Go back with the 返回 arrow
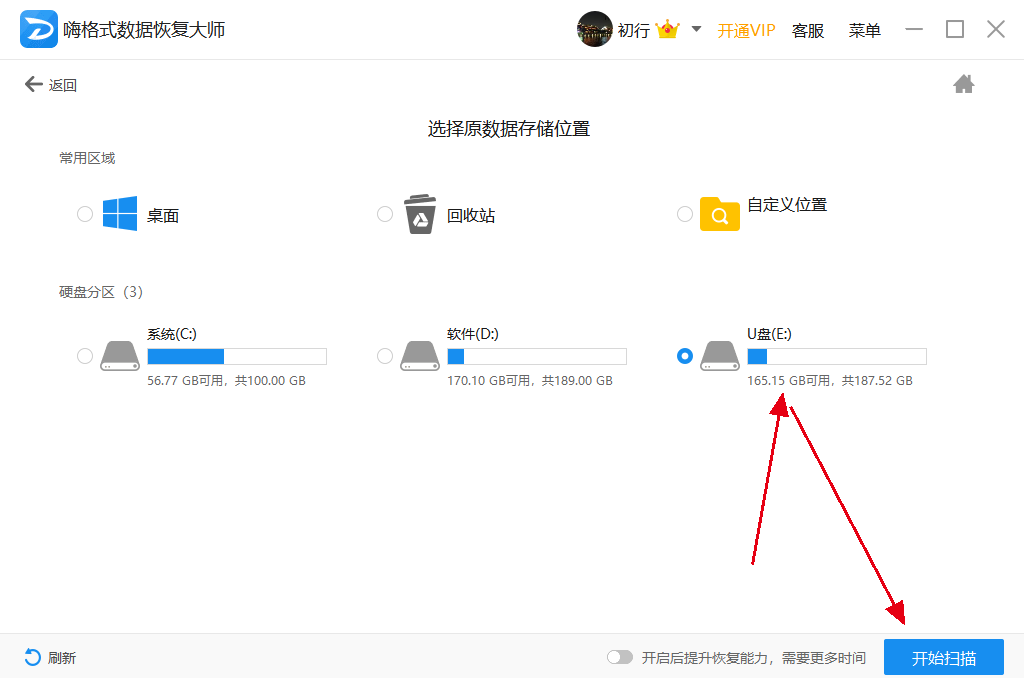 pyautogui.click(x=33, y=84)
